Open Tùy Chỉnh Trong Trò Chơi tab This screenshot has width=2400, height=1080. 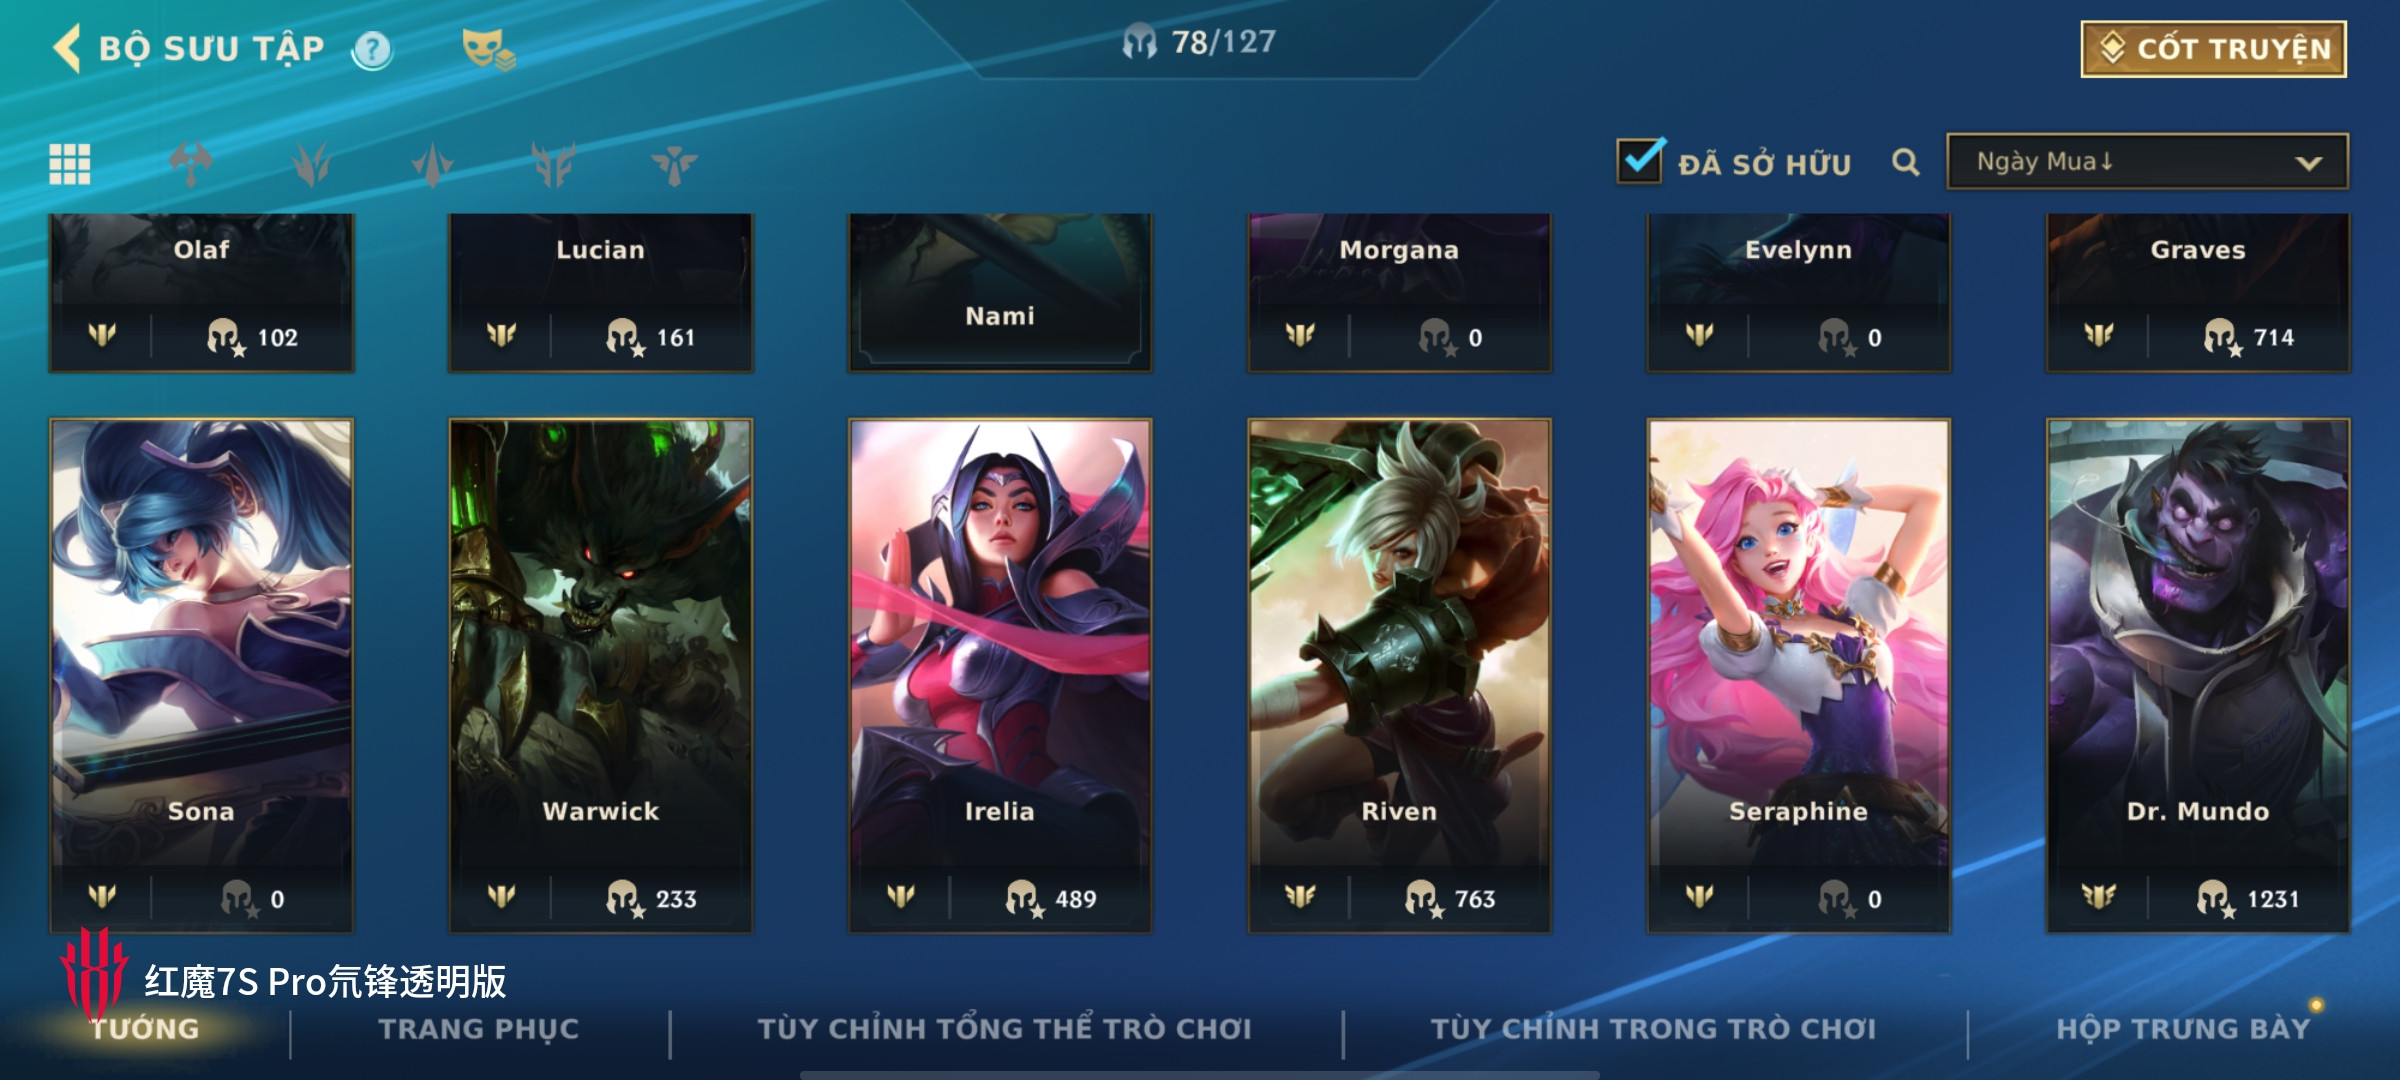click(1654, 1029)
